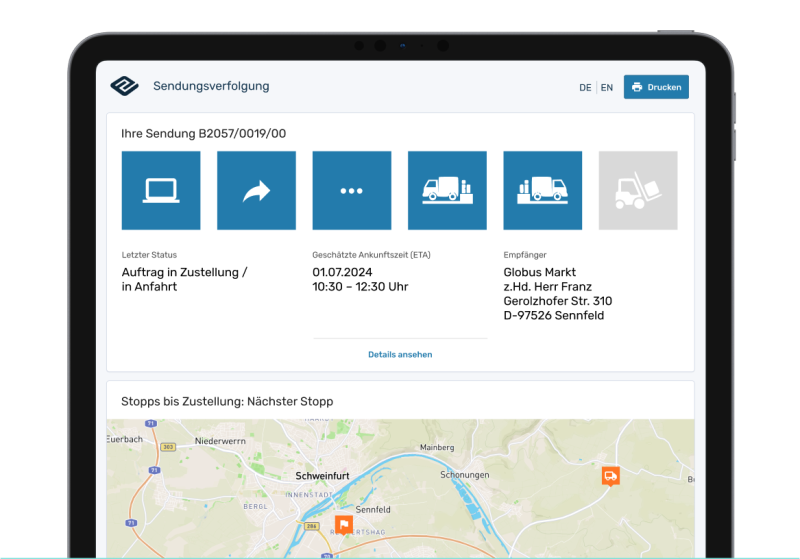The width and height of the screenshot is (800, 559).
Task: Click the ETA time 10:30 – 12:30 Uhr
Action: coord(360,287)
